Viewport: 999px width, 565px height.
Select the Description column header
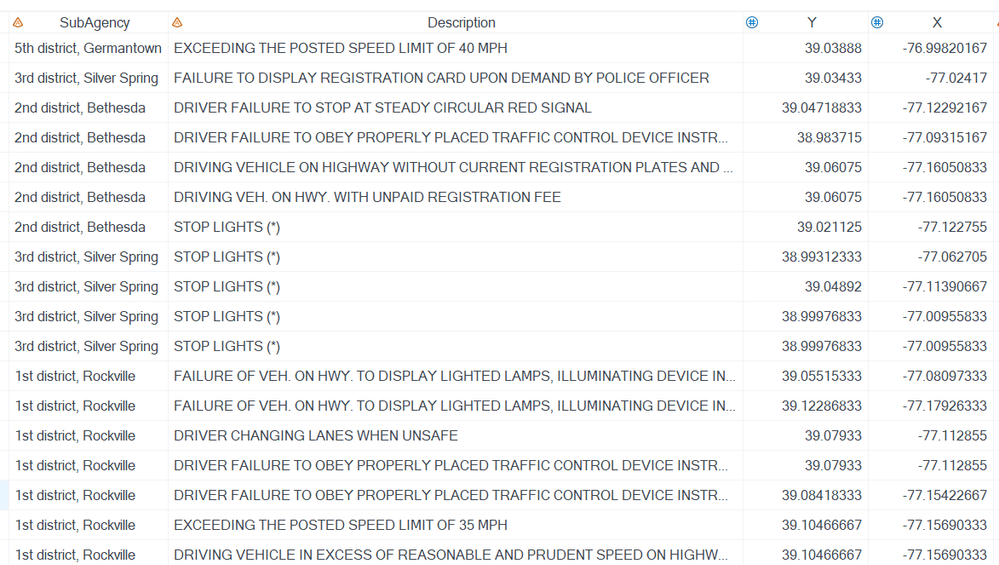click(x=461, y=22)
